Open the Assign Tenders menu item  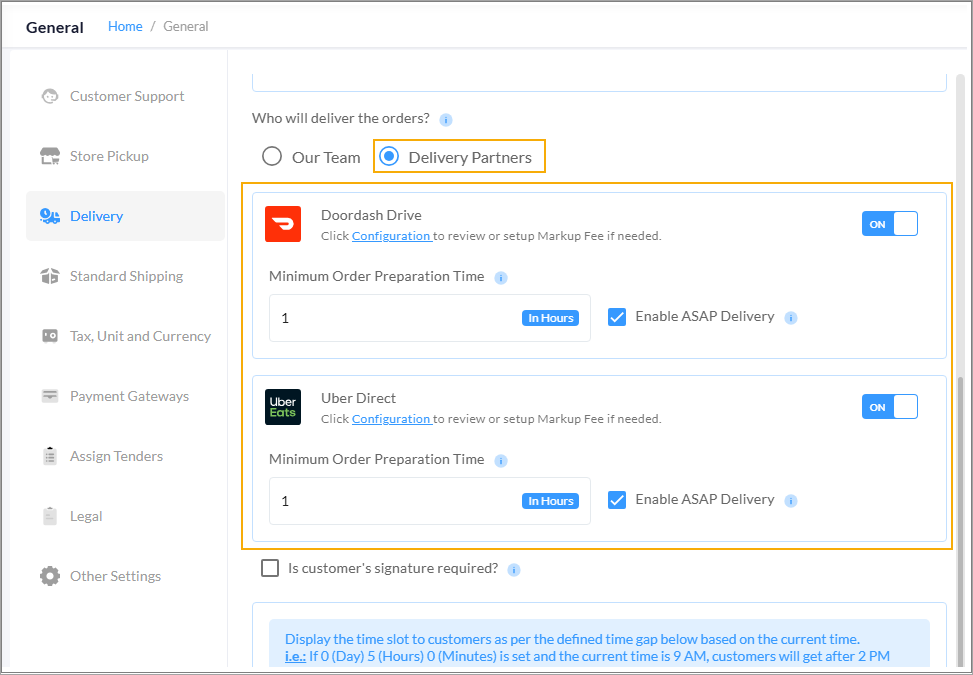click(116, 456)
